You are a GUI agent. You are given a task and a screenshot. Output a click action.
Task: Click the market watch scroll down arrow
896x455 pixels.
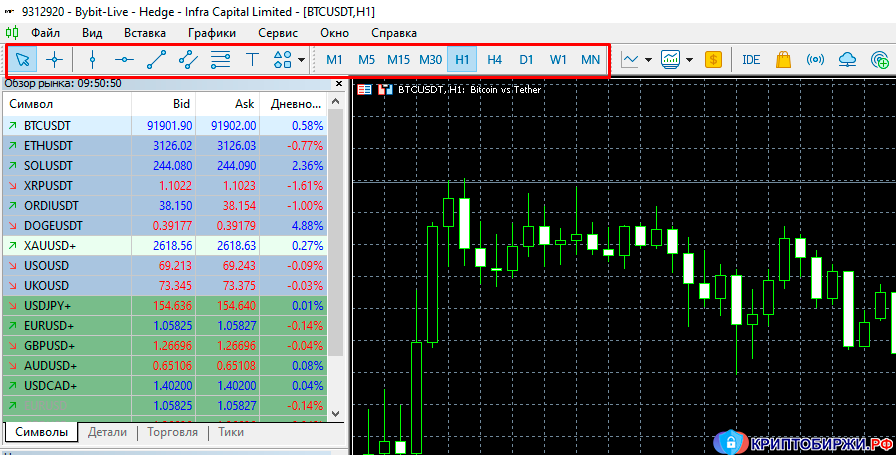[336, 413]
